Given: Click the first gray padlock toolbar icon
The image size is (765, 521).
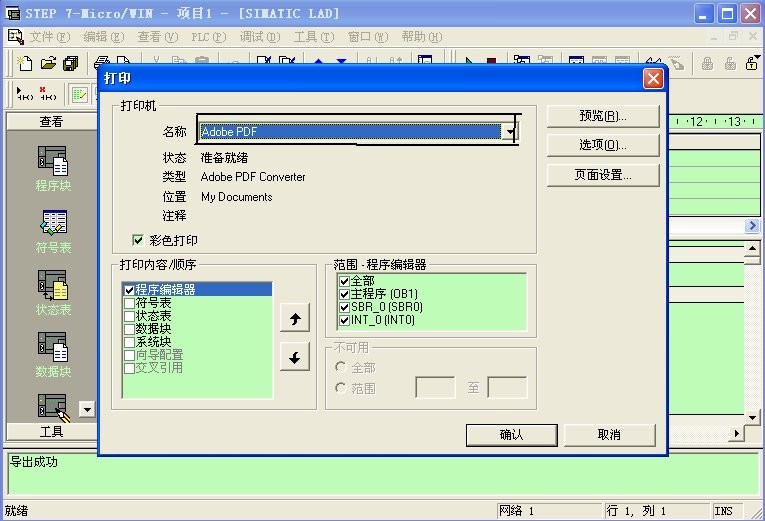Looking at the screenshot, I should [707, 63].
